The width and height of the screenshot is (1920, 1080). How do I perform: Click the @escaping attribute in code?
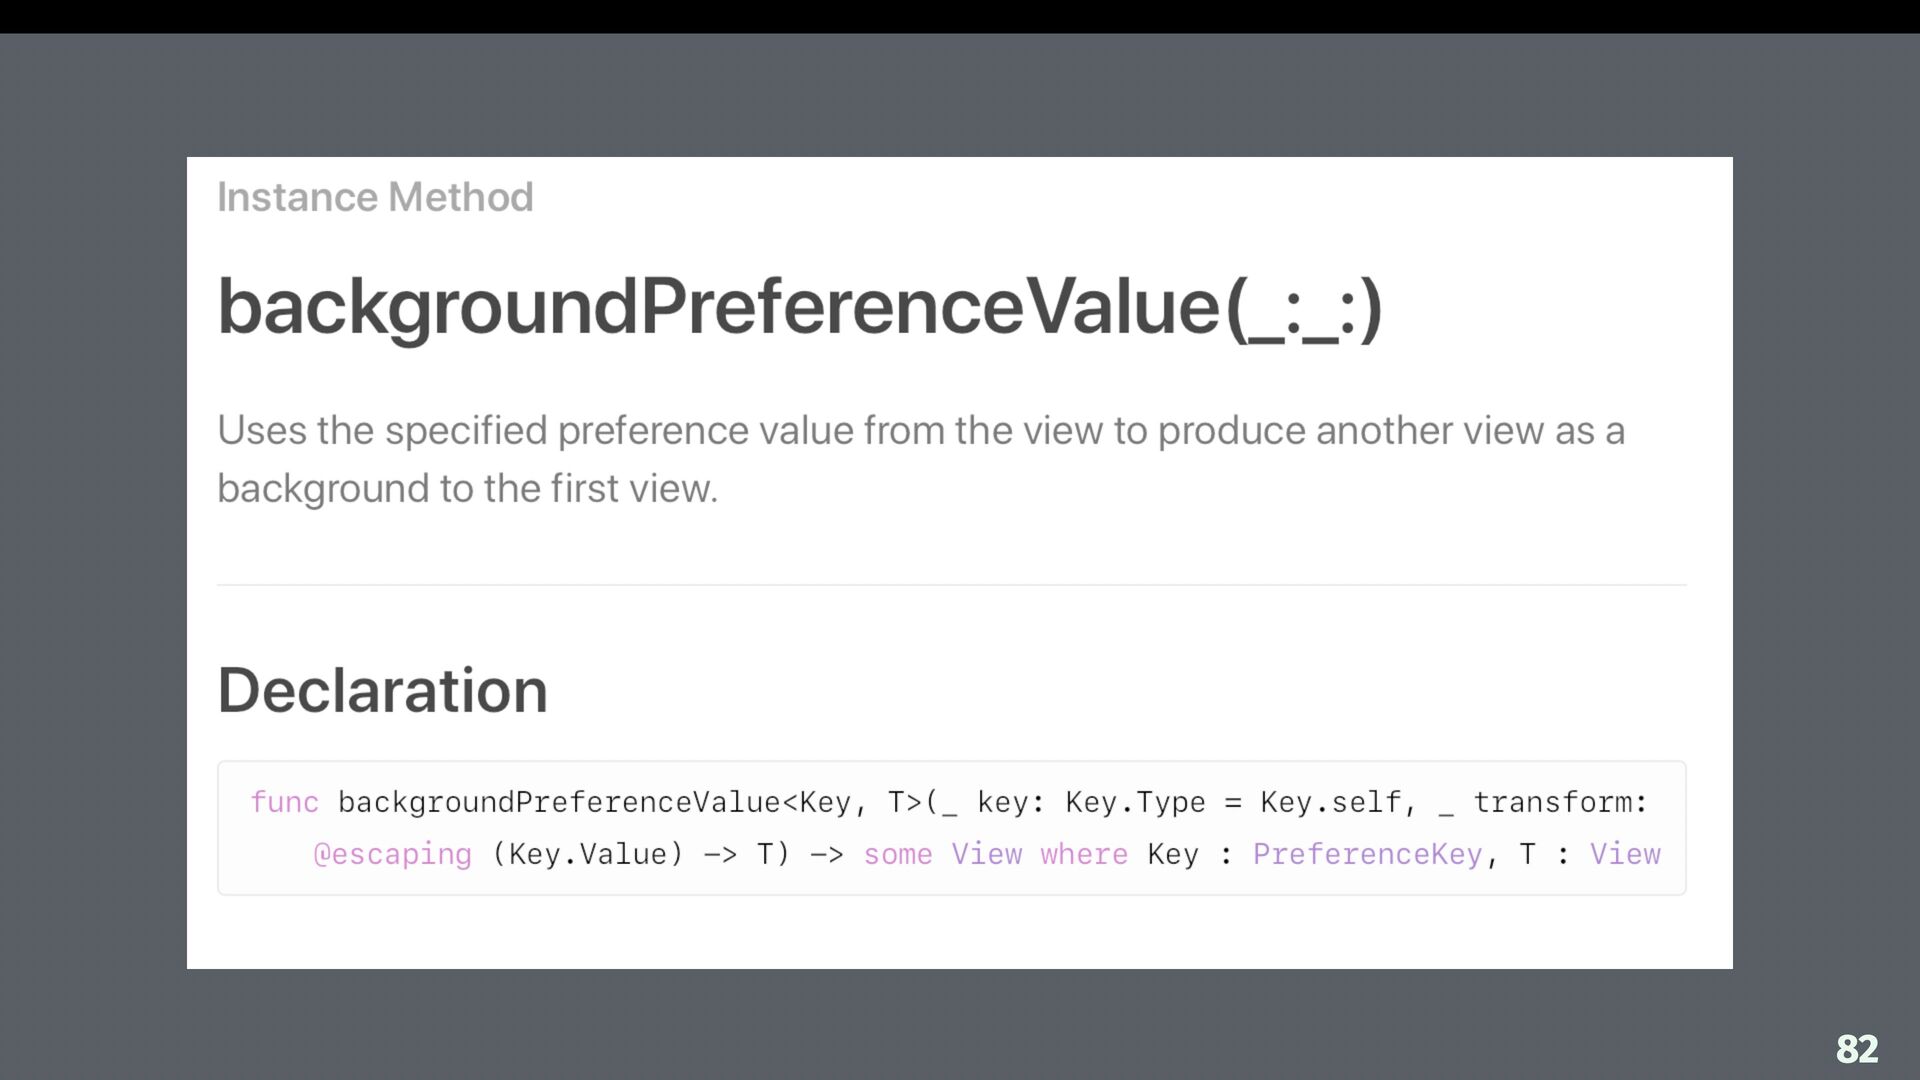click(x=392, y=854)
